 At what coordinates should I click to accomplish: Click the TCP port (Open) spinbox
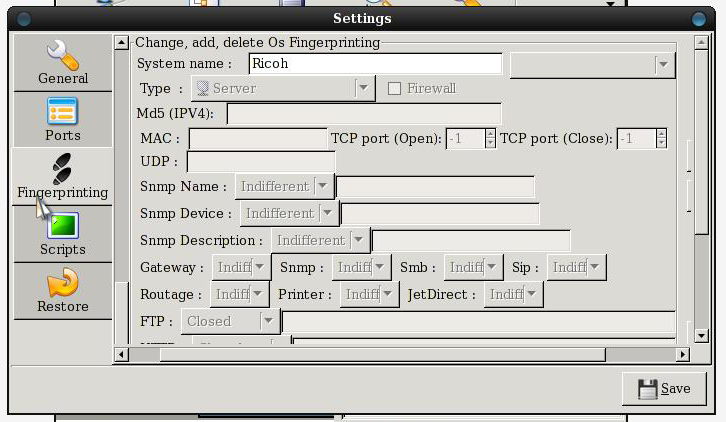tap(470, 139)
